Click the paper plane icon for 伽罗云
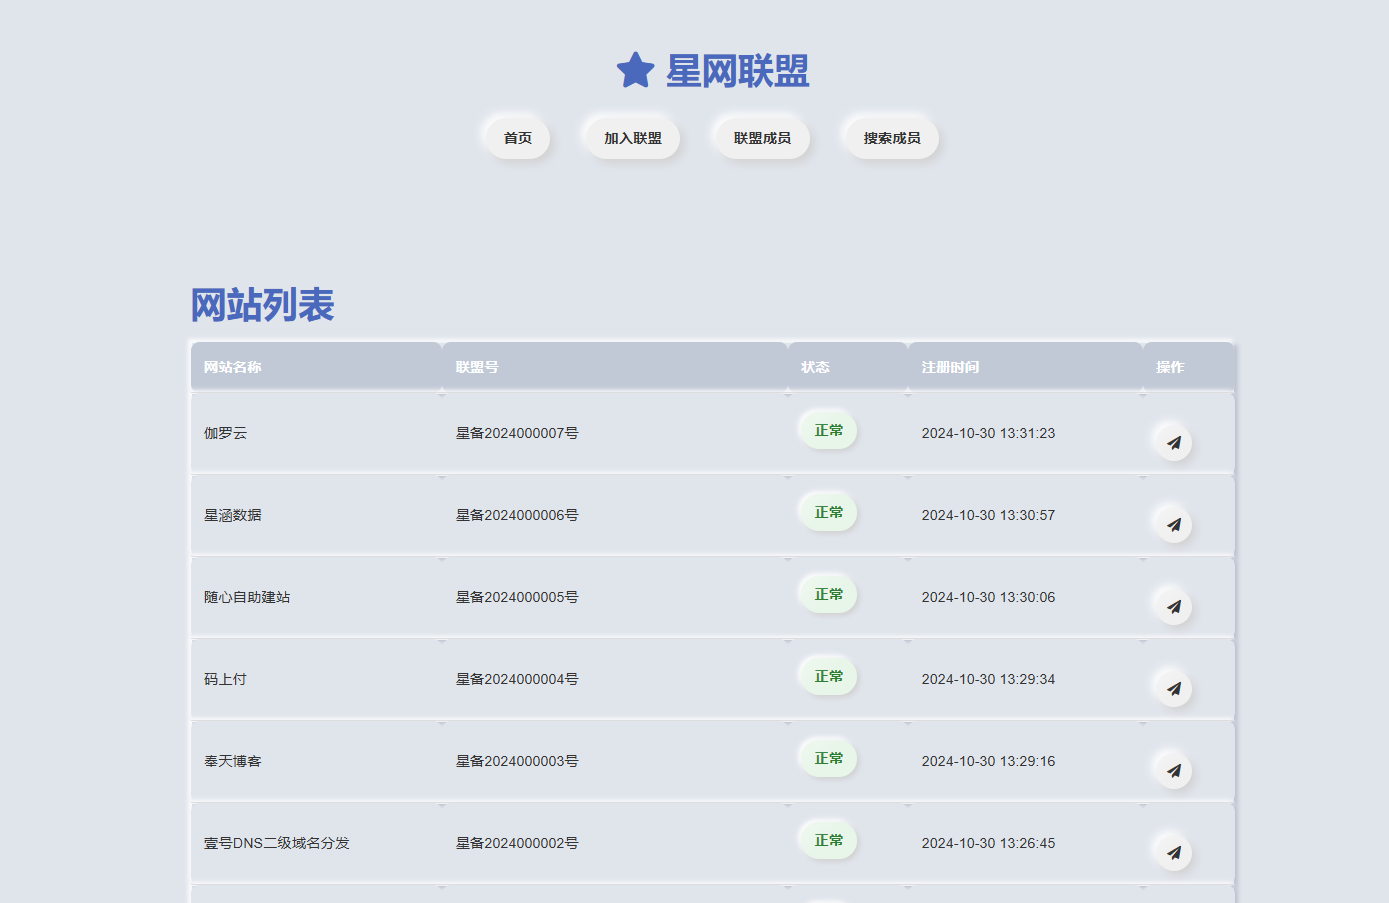Image resolution: width=1389 pixels, height=903 pixels. click(x=1173, y=442)
